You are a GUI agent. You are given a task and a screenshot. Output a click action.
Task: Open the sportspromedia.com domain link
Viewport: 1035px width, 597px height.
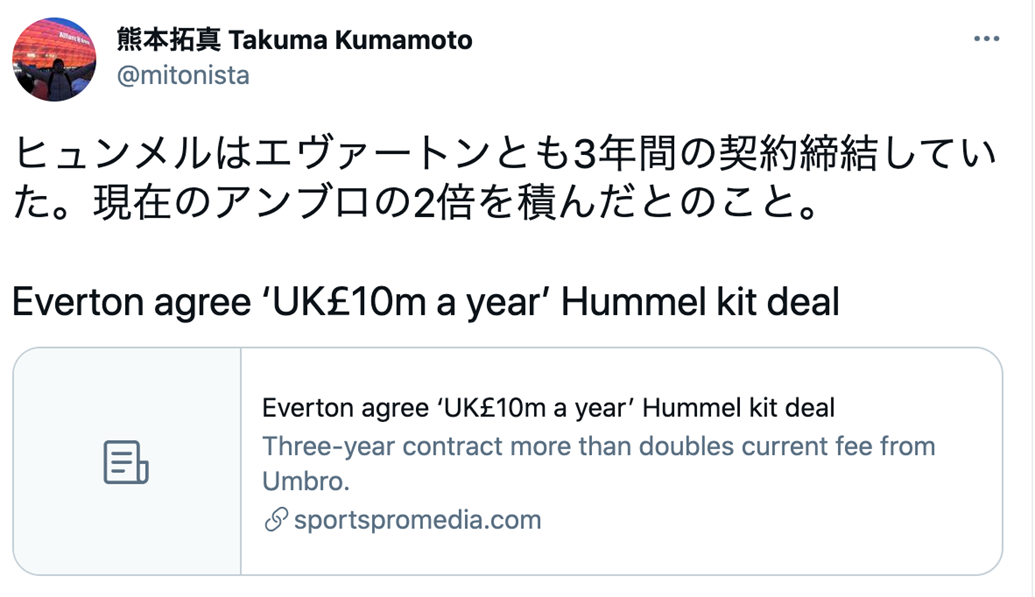[x=417, y=520]
